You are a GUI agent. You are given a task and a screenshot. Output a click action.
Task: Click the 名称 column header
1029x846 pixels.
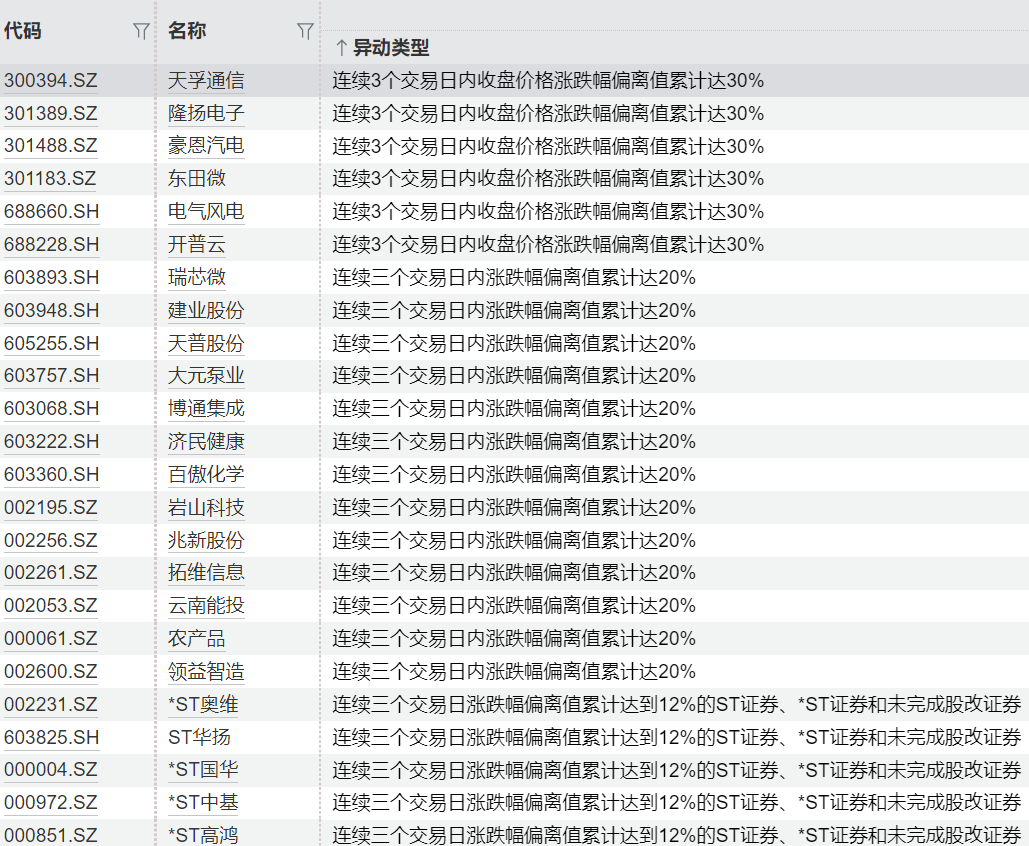[x=187, y=31]
